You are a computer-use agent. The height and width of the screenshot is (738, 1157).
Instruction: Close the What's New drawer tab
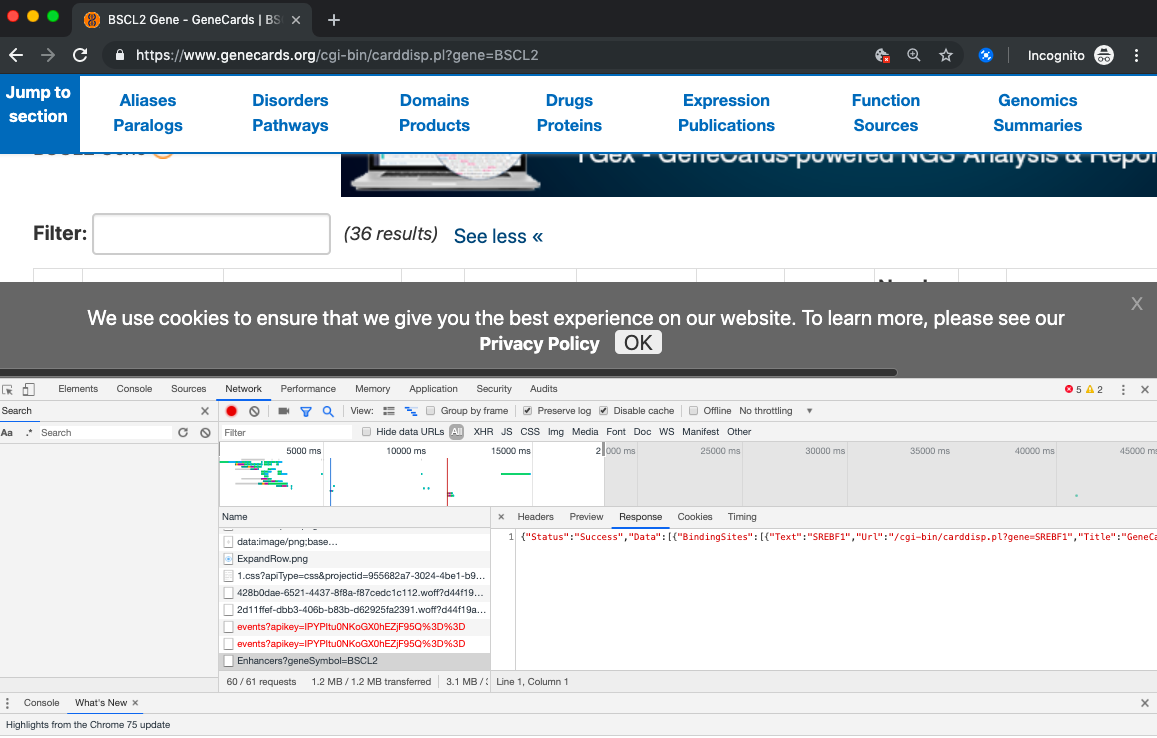[135, 703]
